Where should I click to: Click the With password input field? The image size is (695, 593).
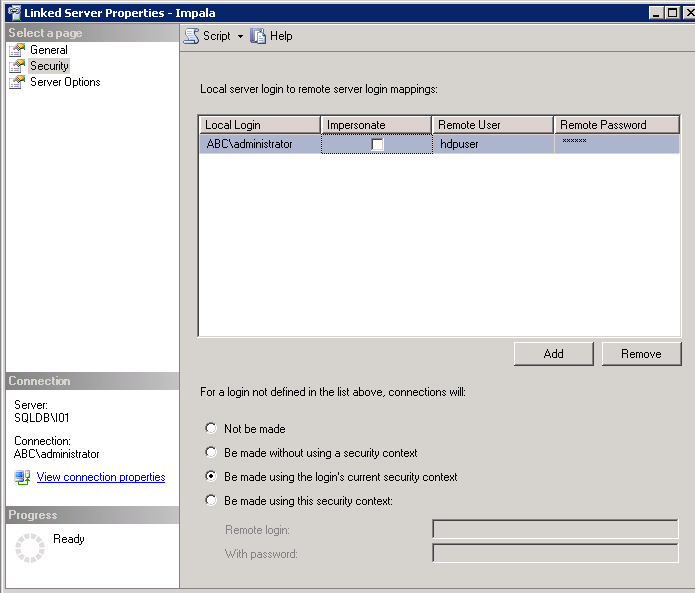(555, 553)
